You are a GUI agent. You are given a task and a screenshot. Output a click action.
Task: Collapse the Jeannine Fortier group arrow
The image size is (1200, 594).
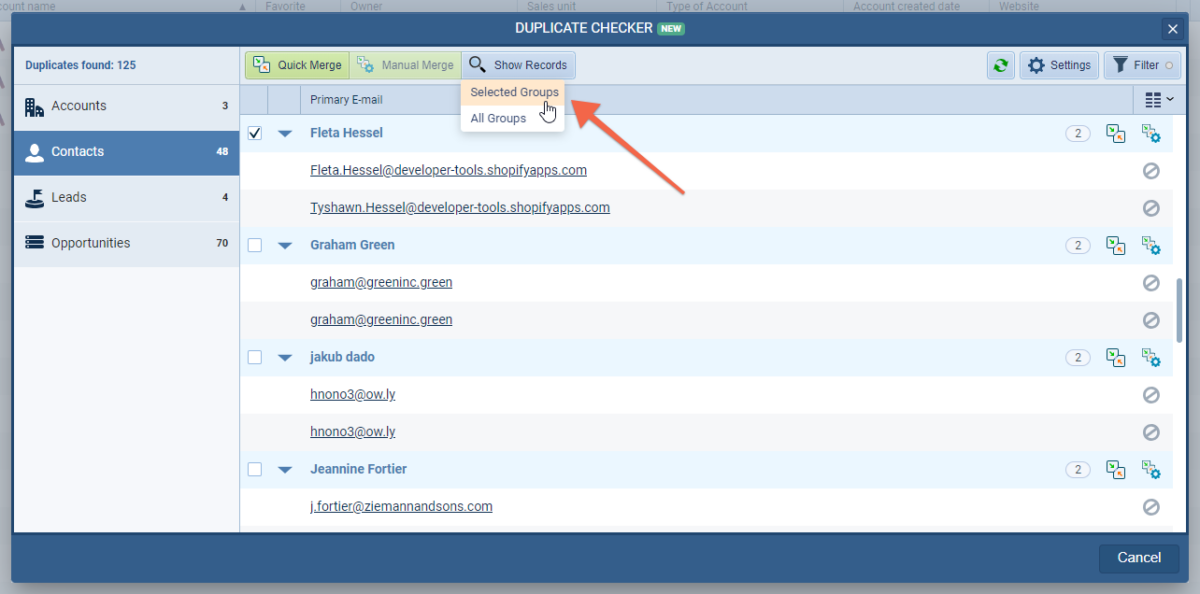click(285, 469)
